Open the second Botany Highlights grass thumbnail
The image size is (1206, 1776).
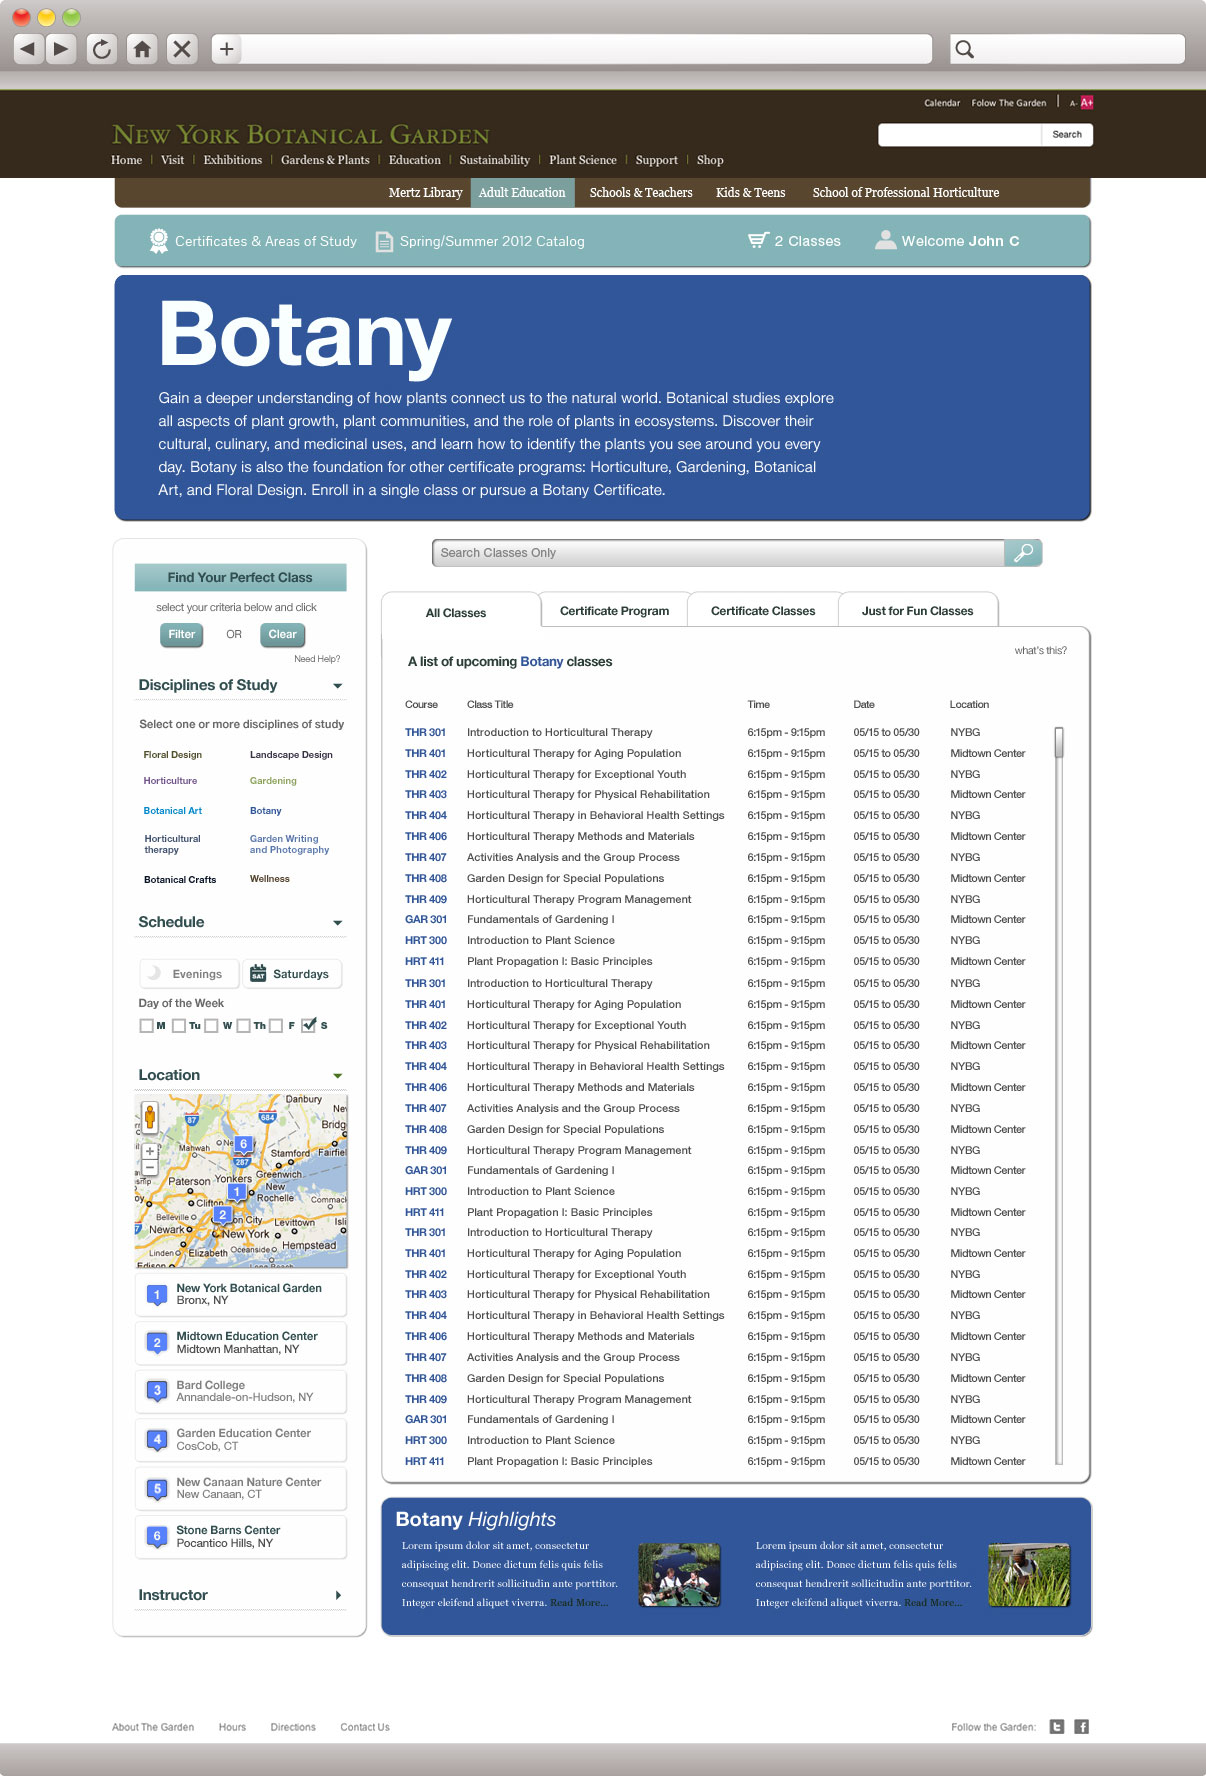(x=1029, y=1574)
